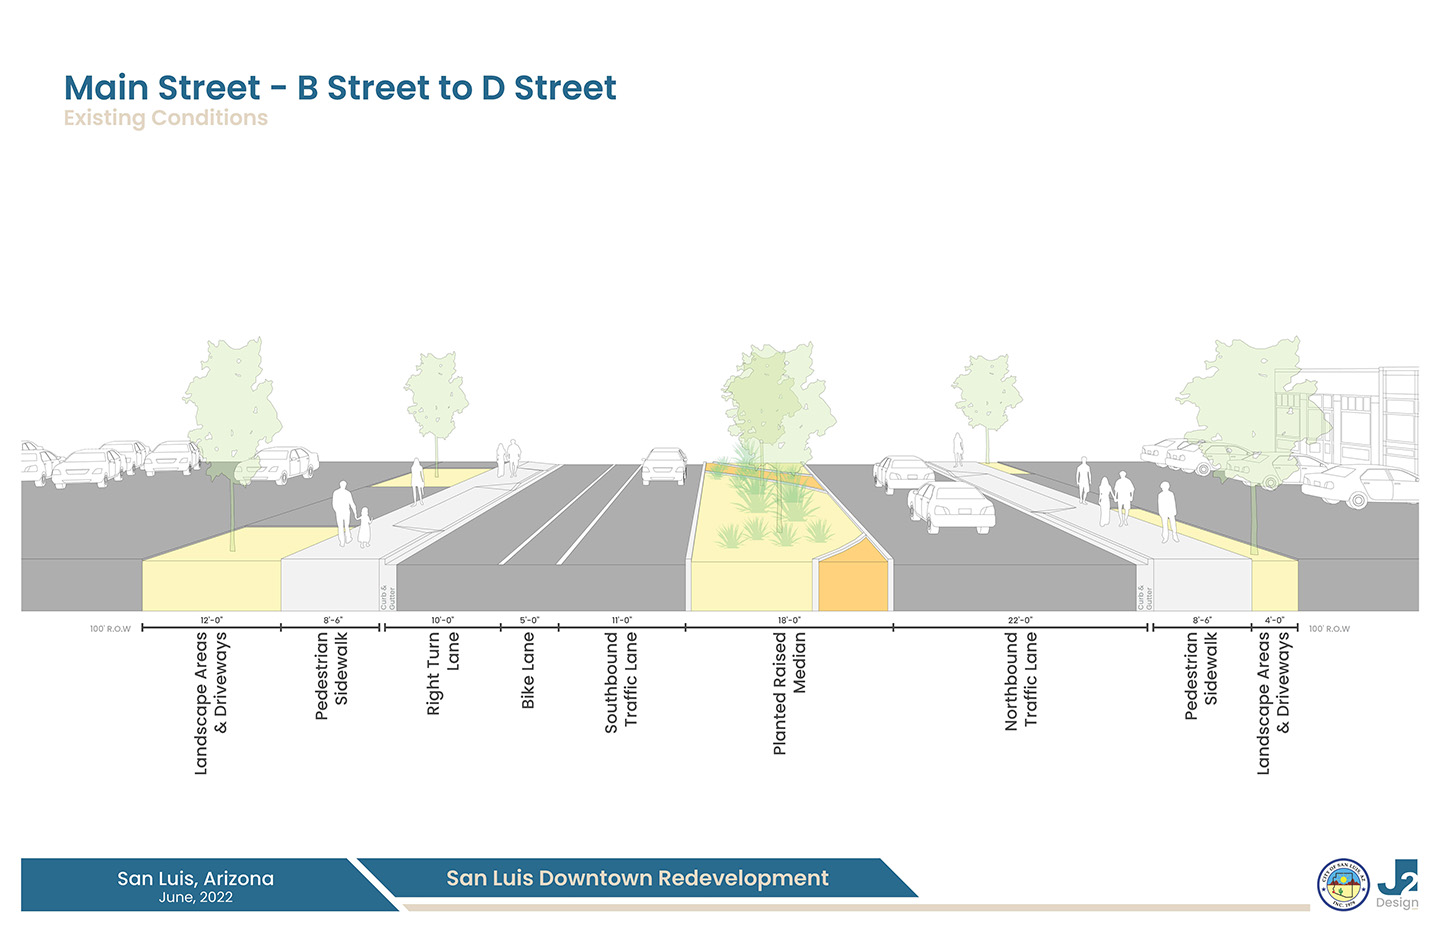Click the City of San Luis seal logo

1342,884
